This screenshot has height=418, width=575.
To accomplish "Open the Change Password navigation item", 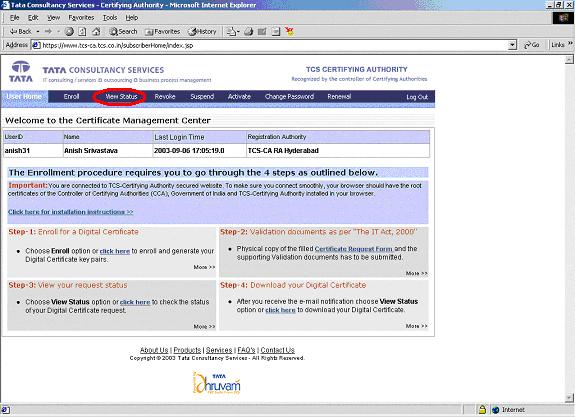I will (x=289, y=97).
